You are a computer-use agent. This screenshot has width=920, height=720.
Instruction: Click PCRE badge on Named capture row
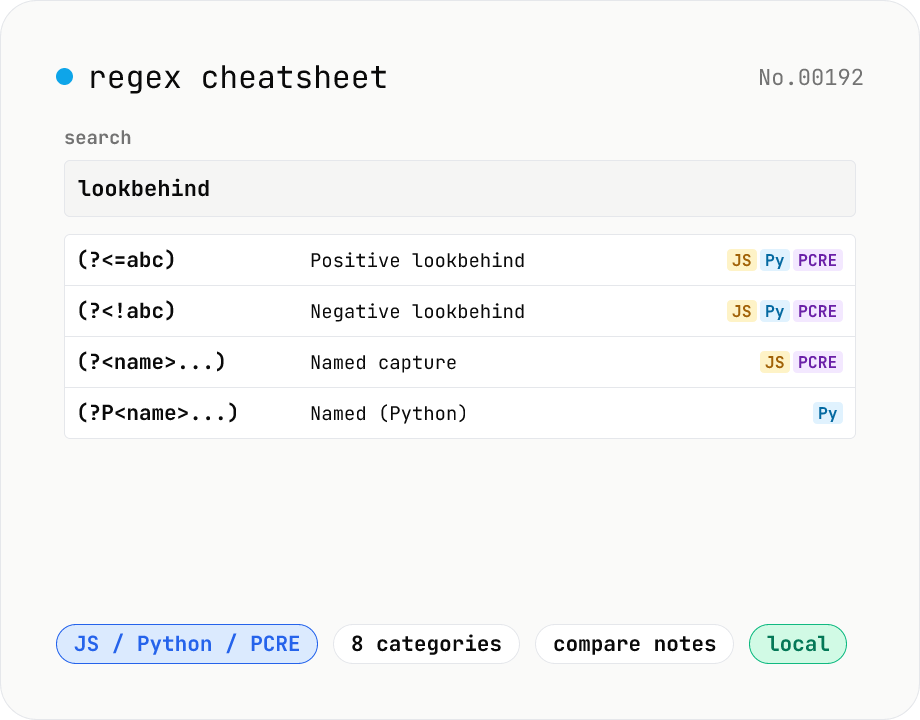coord(817,362)
